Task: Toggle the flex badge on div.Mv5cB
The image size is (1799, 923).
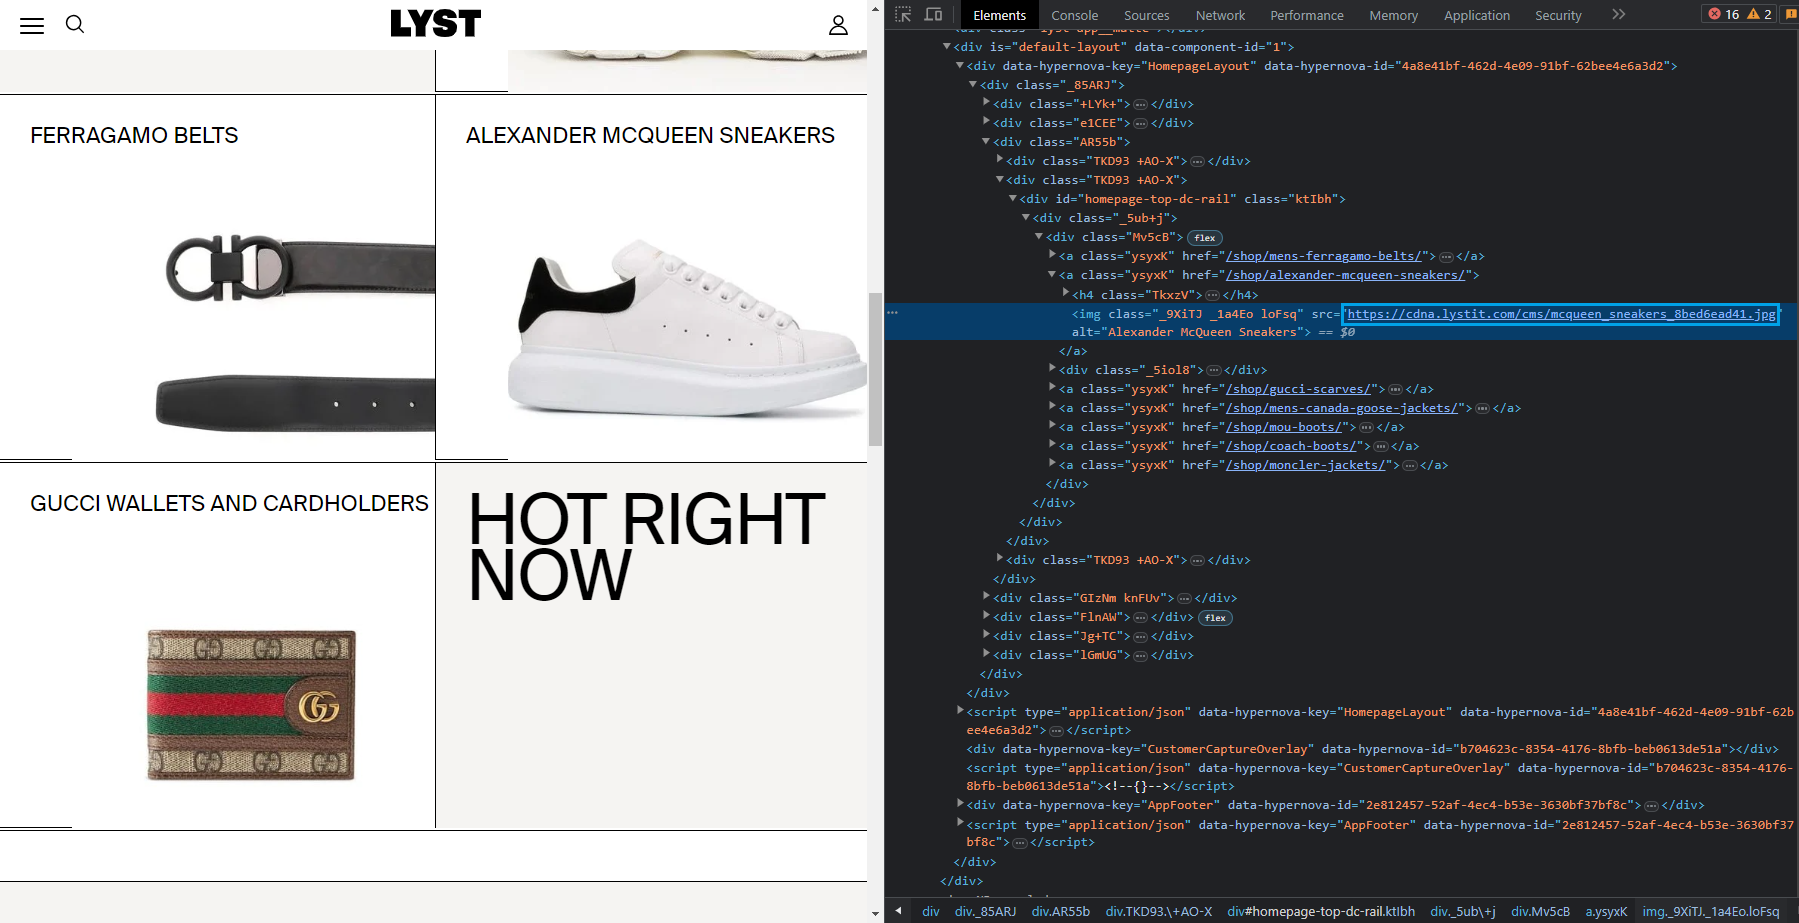Action: (x=1204, y=237)
